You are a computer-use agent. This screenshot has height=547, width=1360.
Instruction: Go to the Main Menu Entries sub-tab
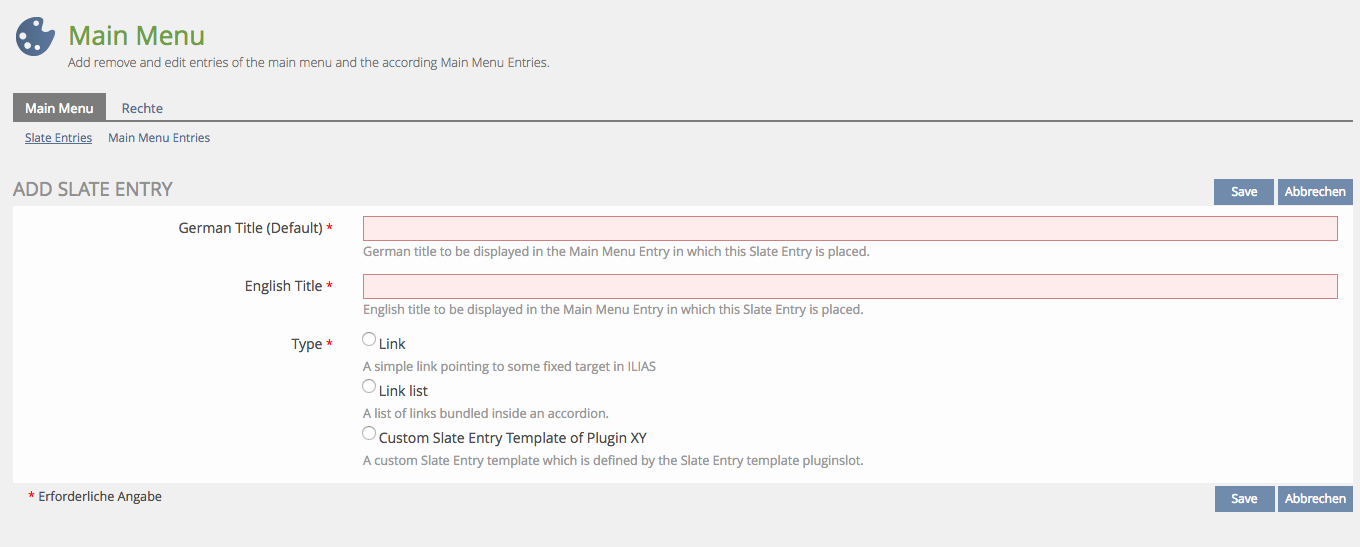pos(159,138)
